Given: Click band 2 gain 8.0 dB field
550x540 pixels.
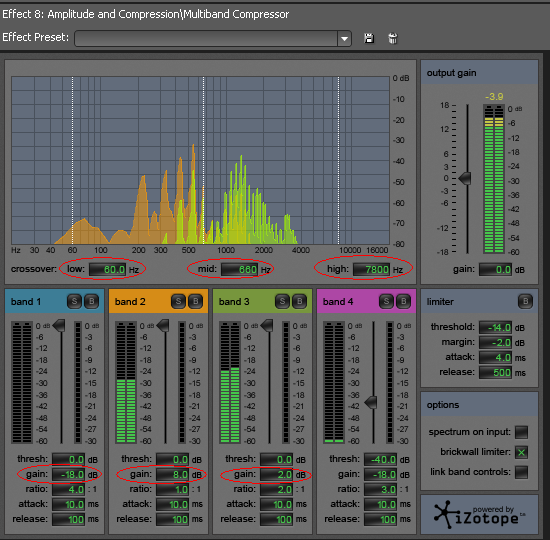Looking at the screenshot, I should coord(172,474).
